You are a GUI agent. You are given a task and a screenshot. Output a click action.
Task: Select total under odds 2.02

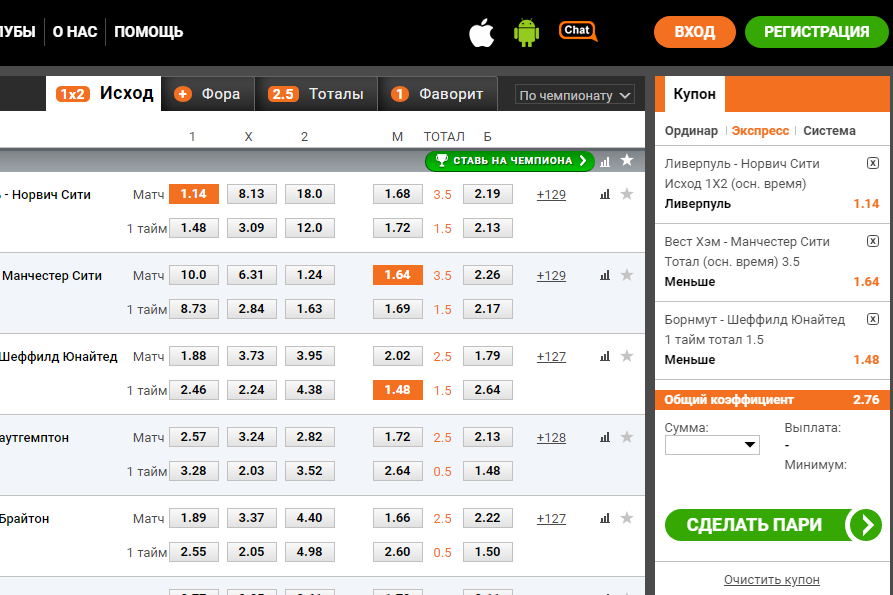pyautogui.click(x=398, y=356)
